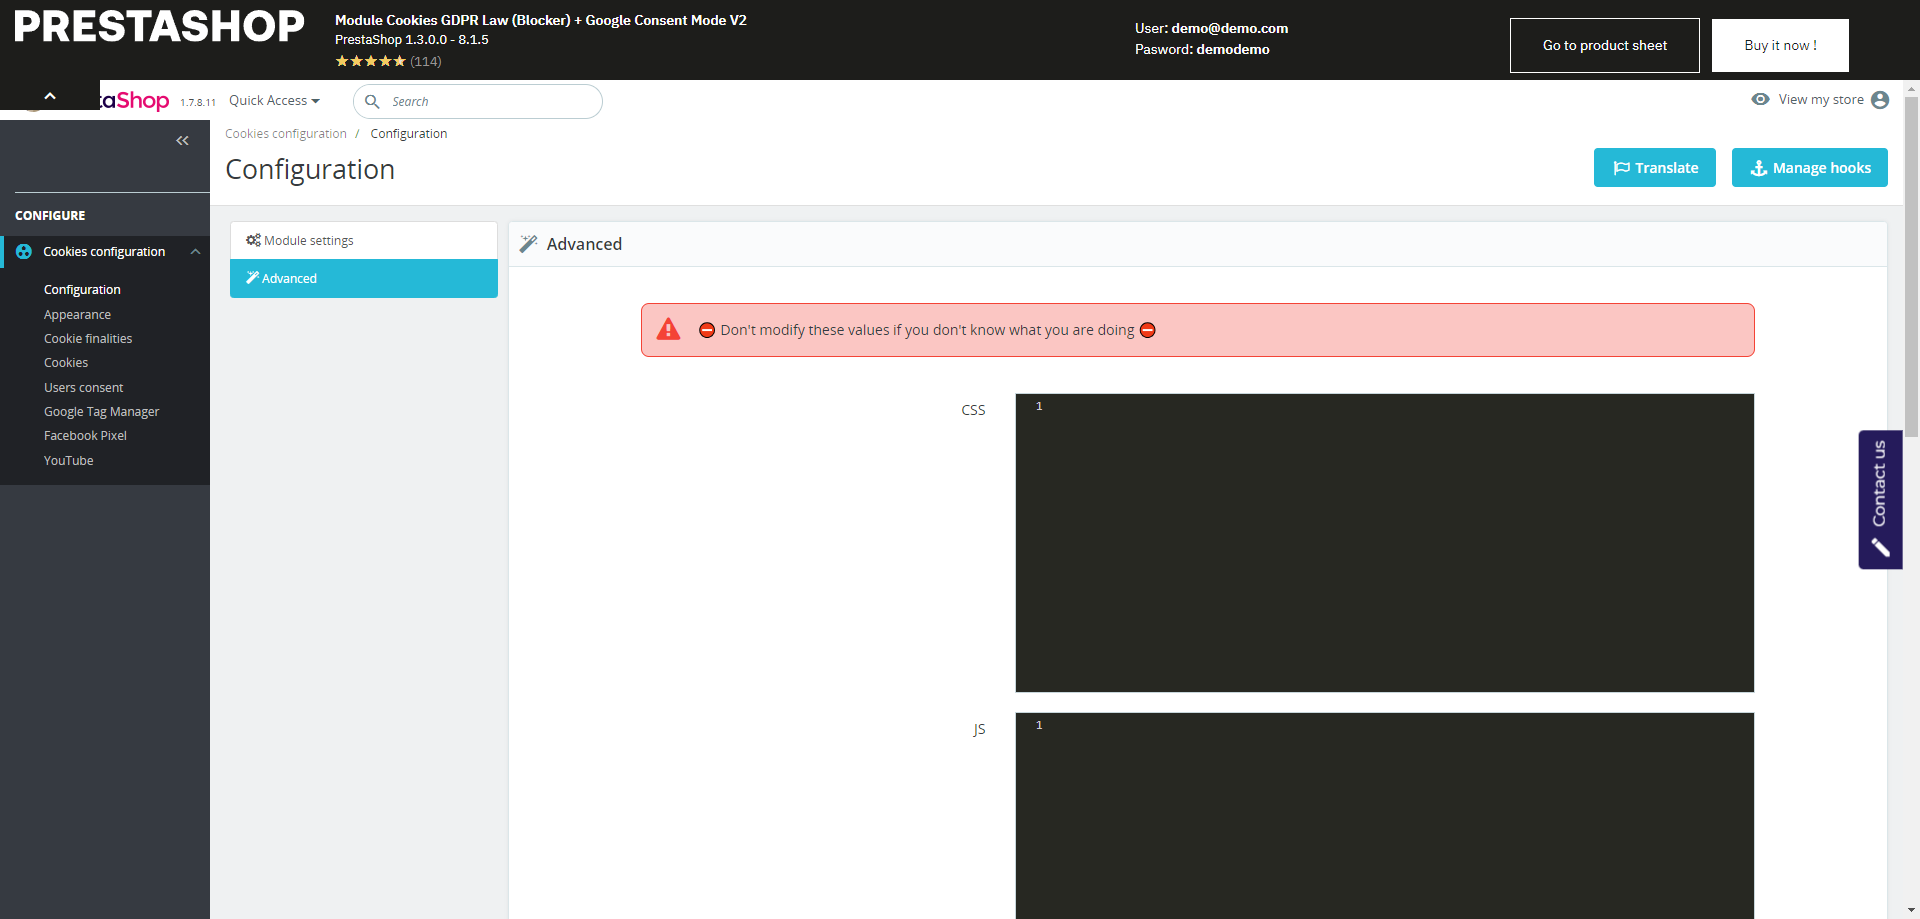Click the page vertical scrollbar
Viewport: 1920px width, 919px height.
click(x=1912, y=267)
